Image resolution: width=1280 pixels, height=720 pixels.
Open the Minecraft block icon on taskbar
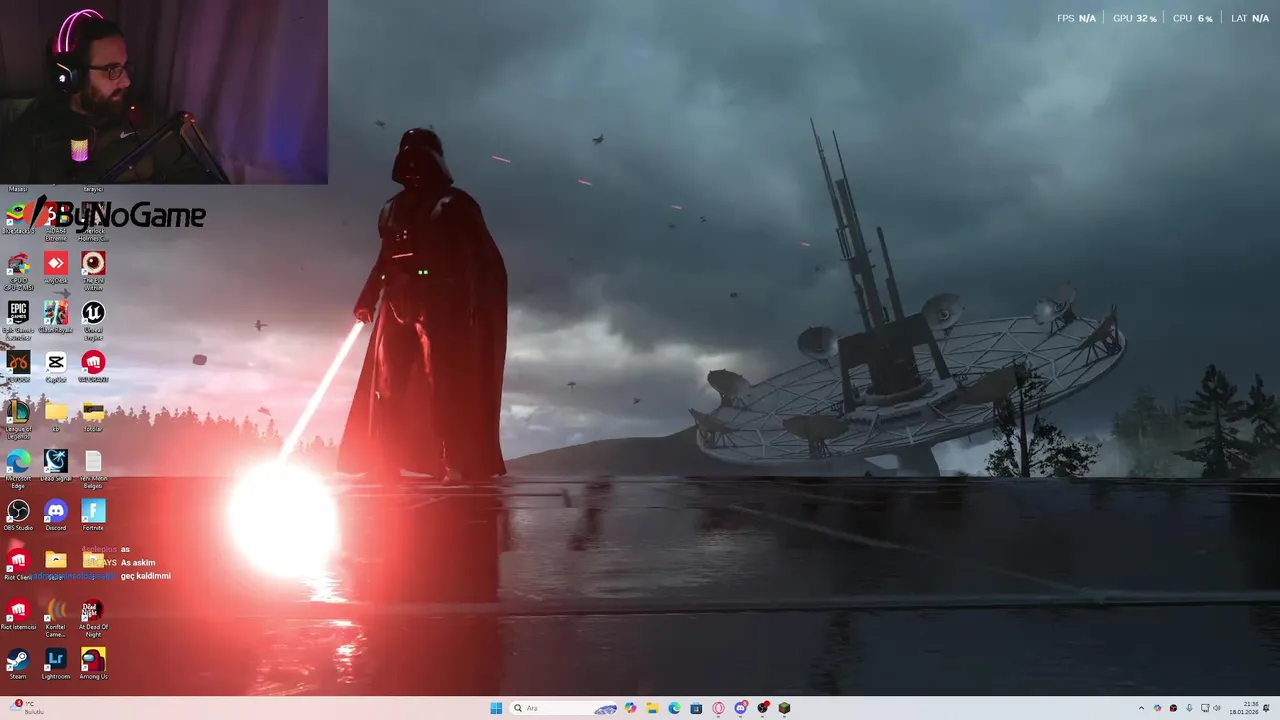pos(784,708)
